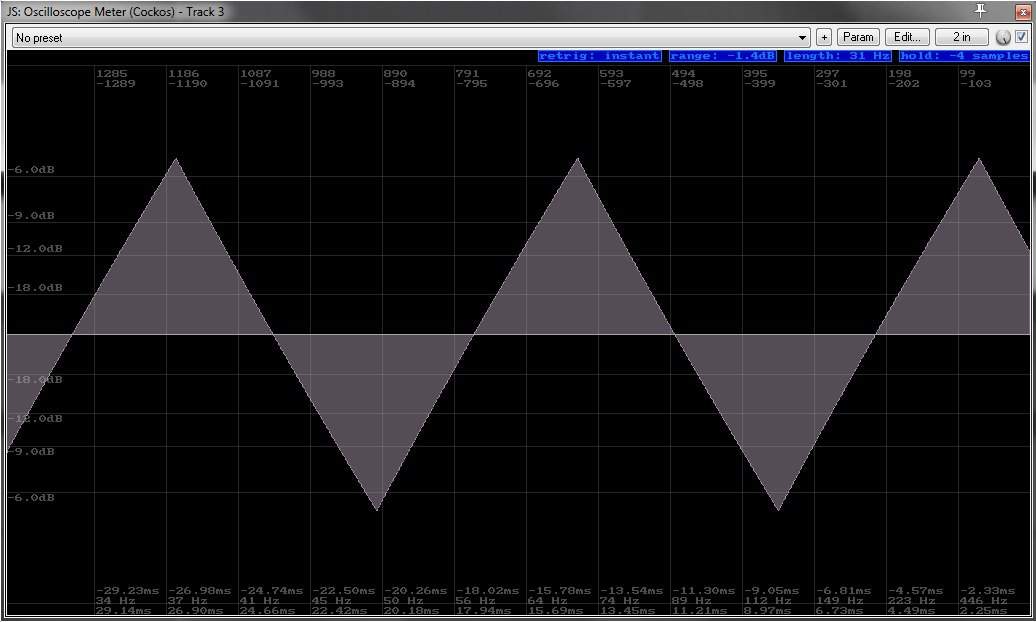The height and width of the screenshot is (622, 1036).
Task: Click the 'hold: -4 samples' setting
Action: (x=964, y=56)
